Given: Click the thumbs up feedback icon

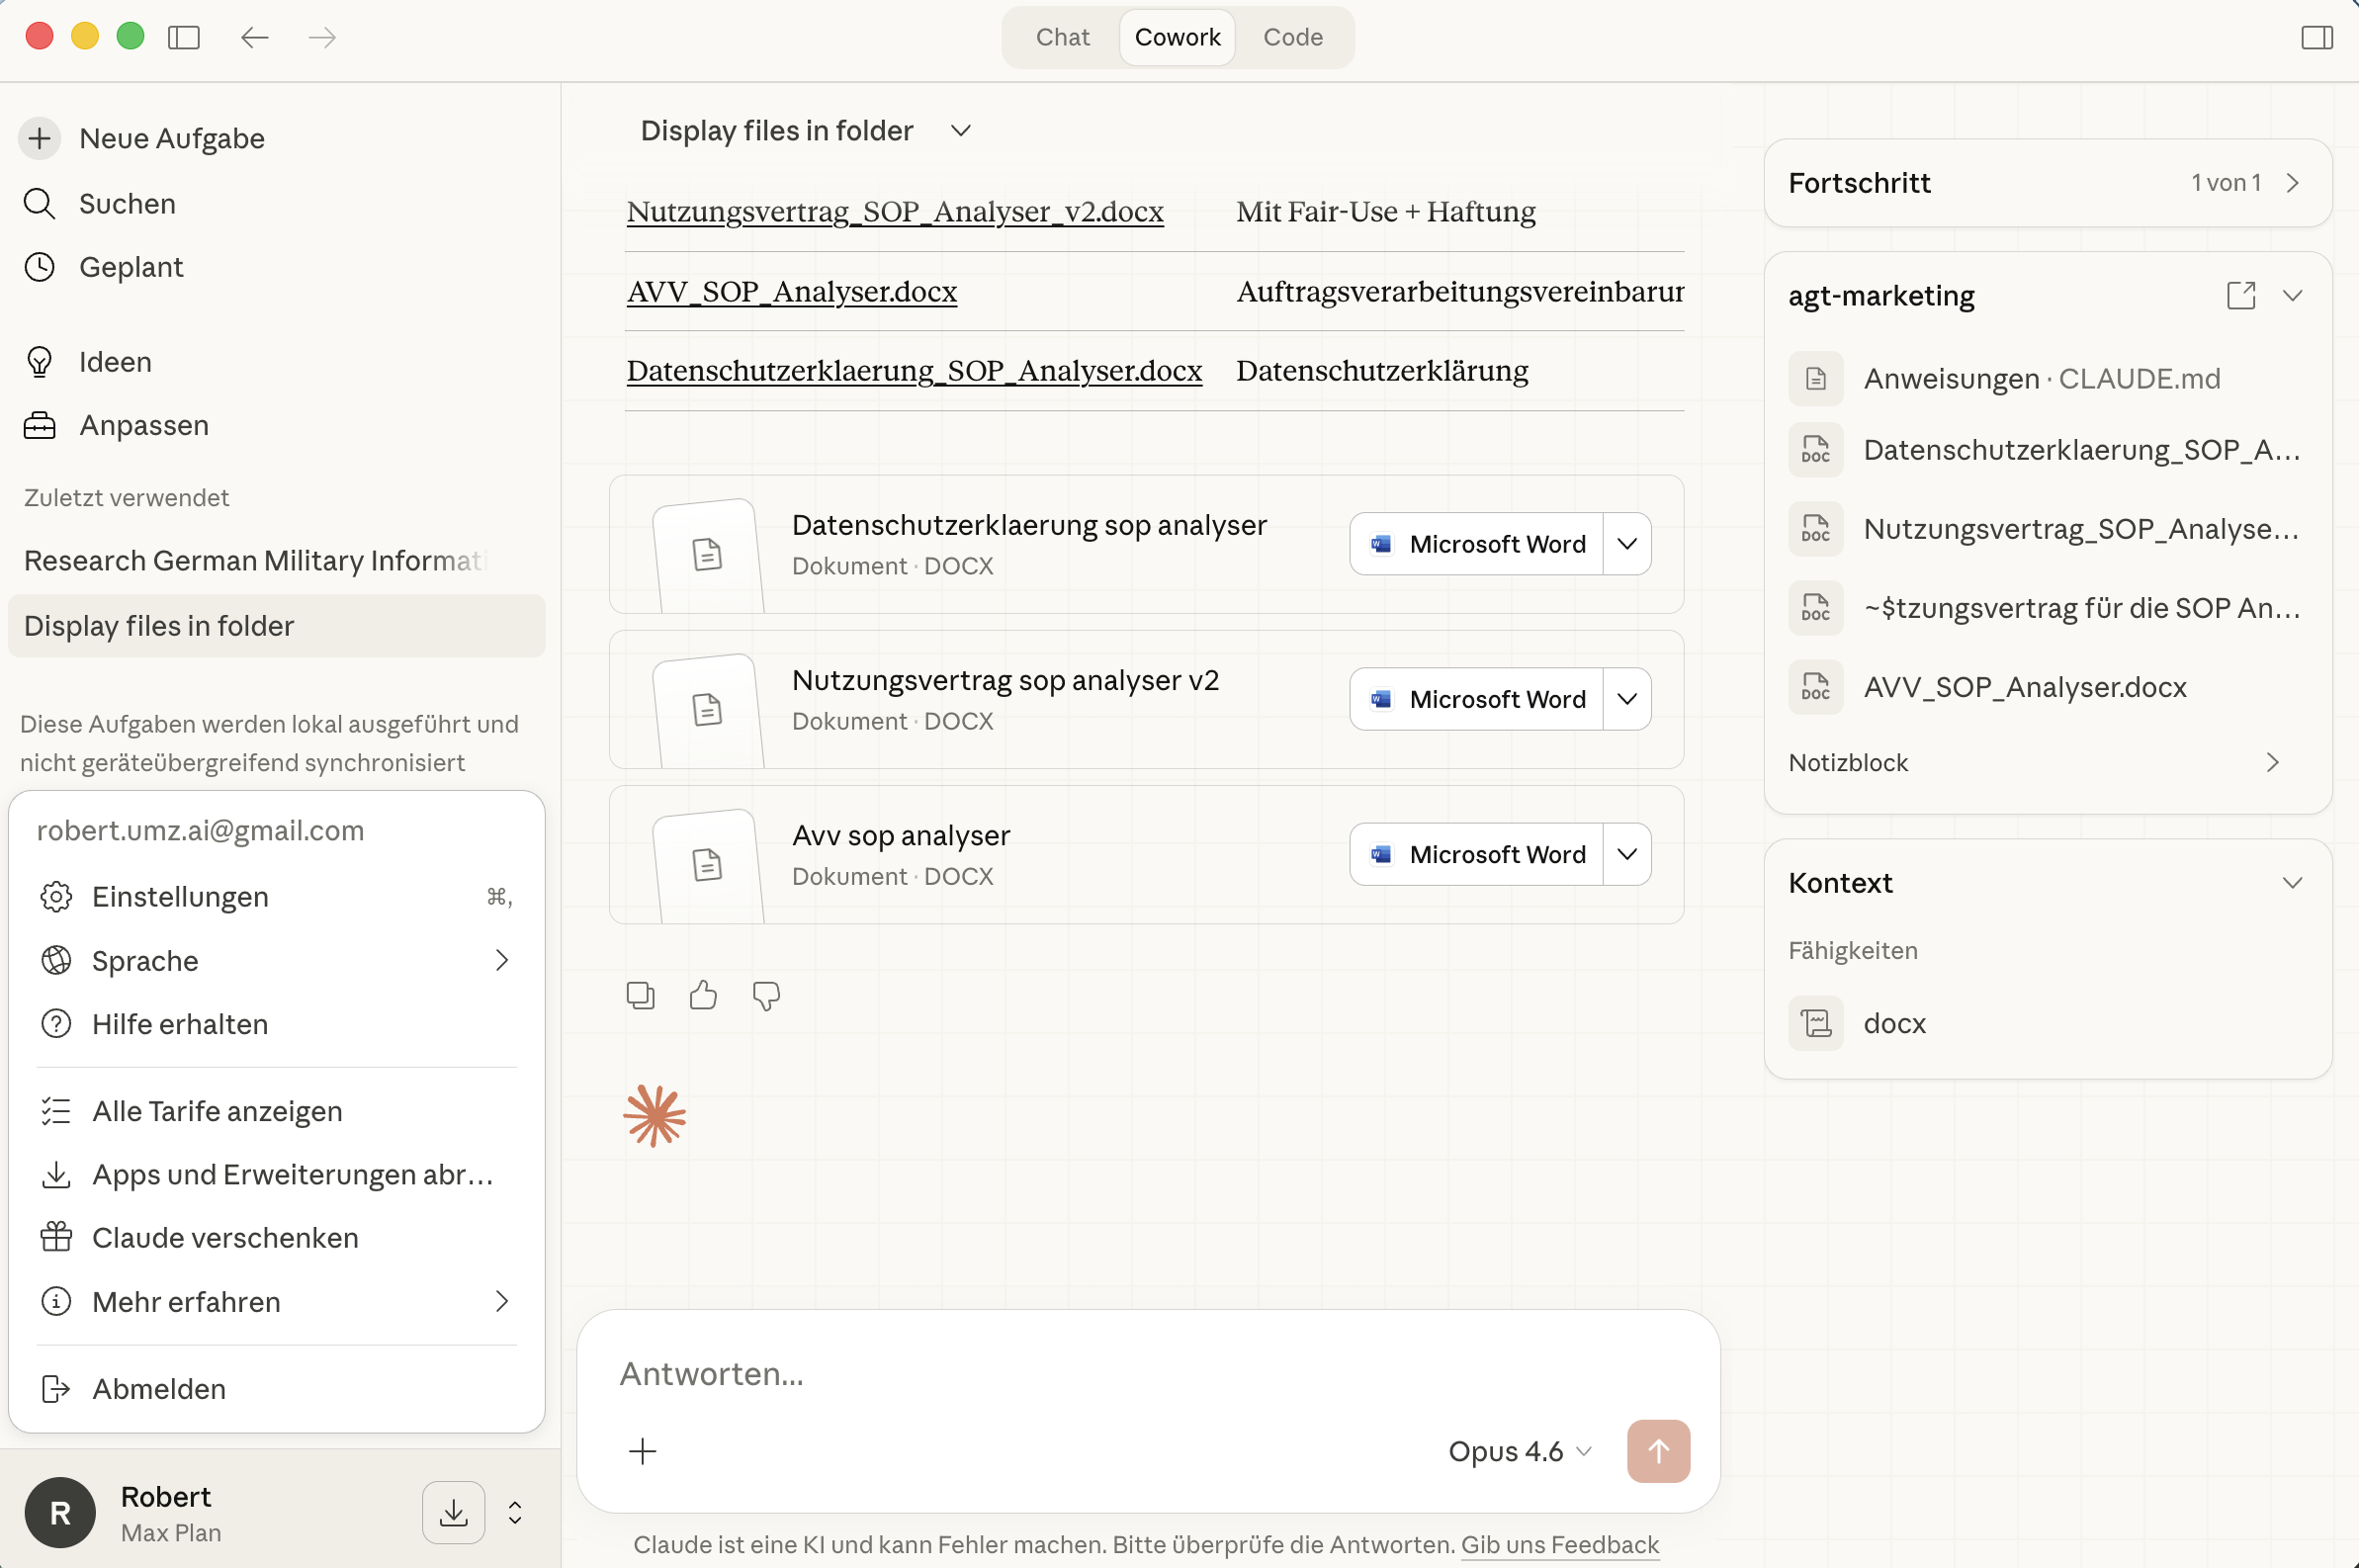Looking at the screenshot, I should (x=703, y=995).
